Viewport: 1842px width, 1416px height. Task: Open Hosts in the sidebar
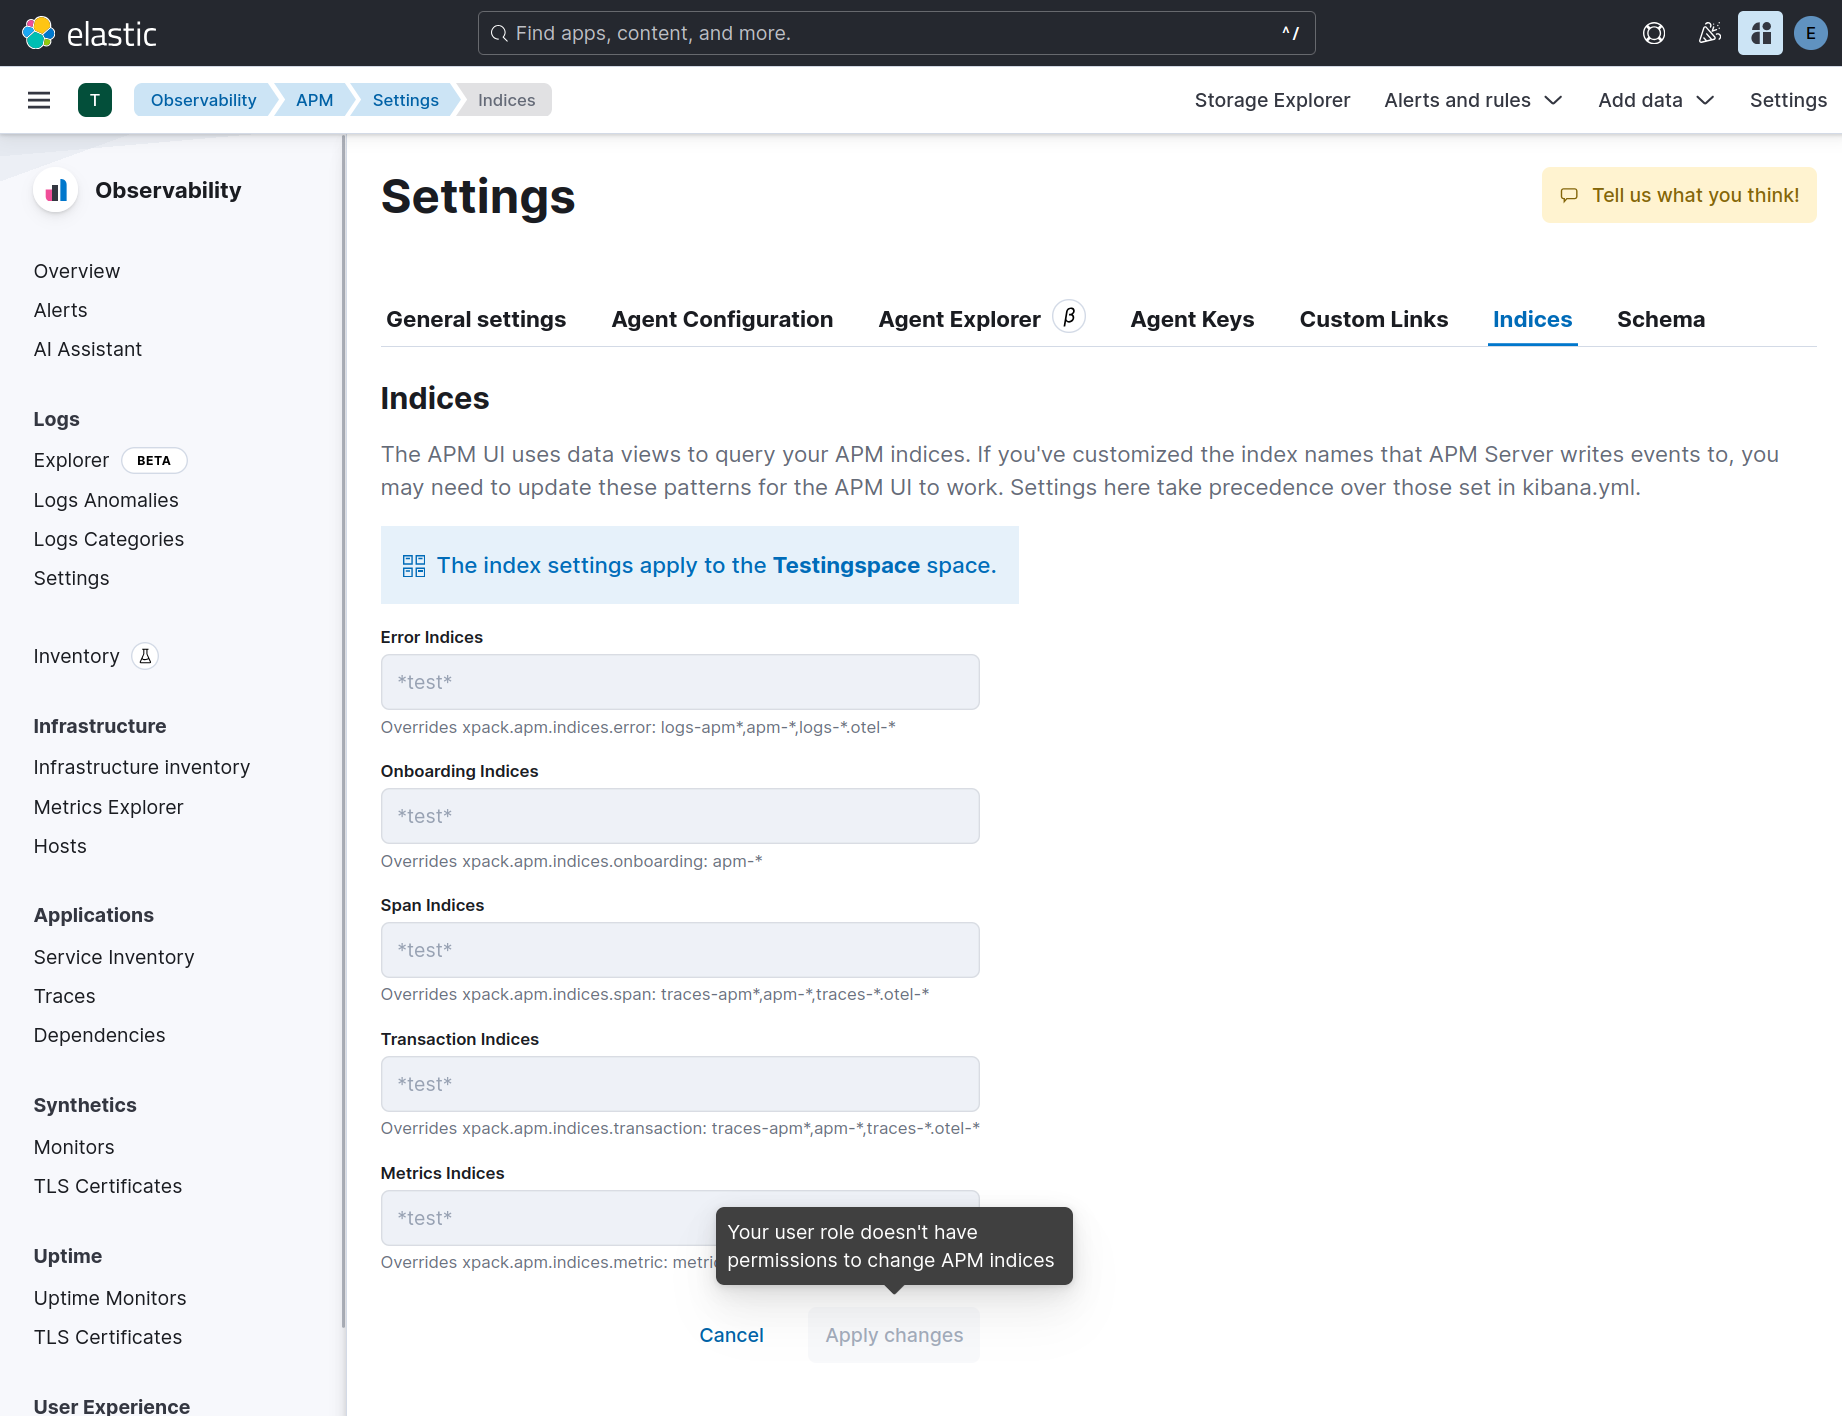click(60, 846)
